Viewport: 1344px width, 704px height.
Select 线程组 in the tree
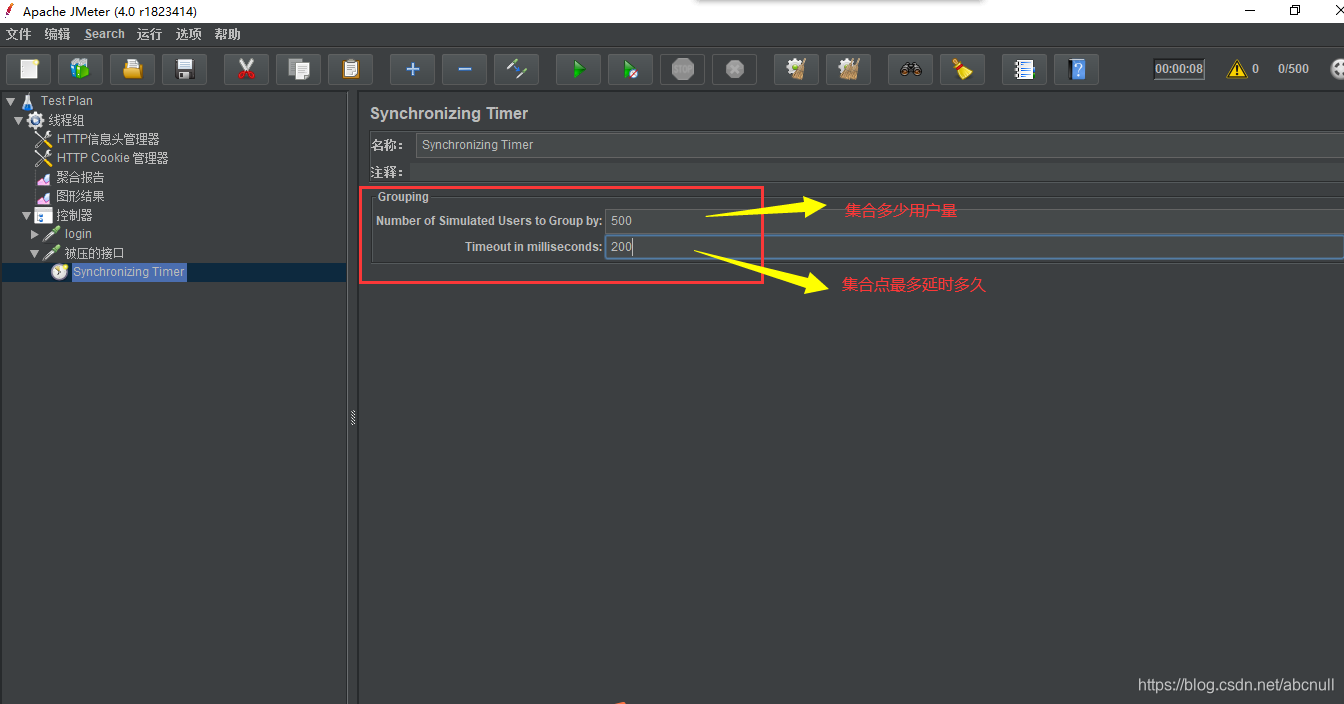coord(66,120)
